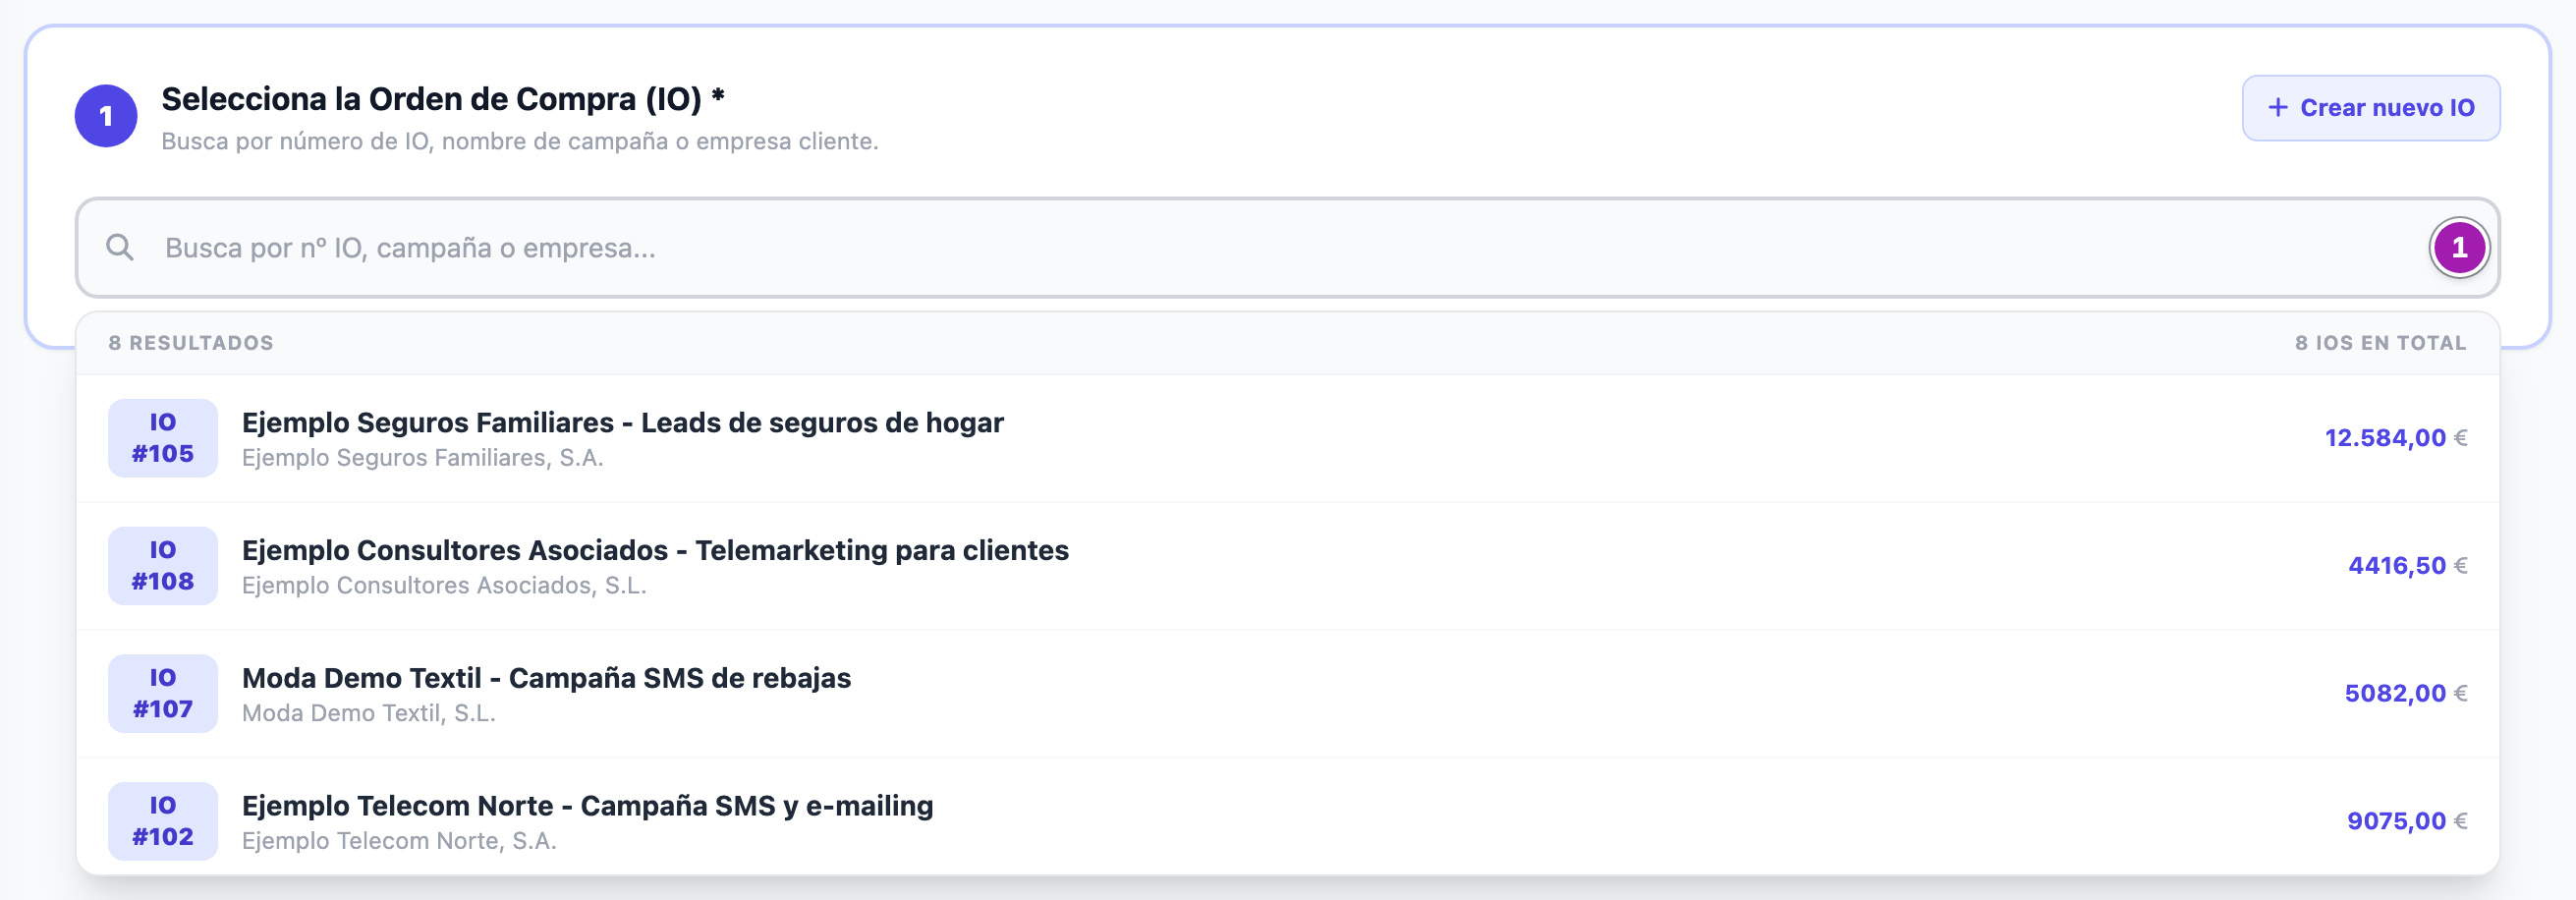Click the magnifier search icon
The height and width of the screenshot is (900, 2576).
[120, 247]
